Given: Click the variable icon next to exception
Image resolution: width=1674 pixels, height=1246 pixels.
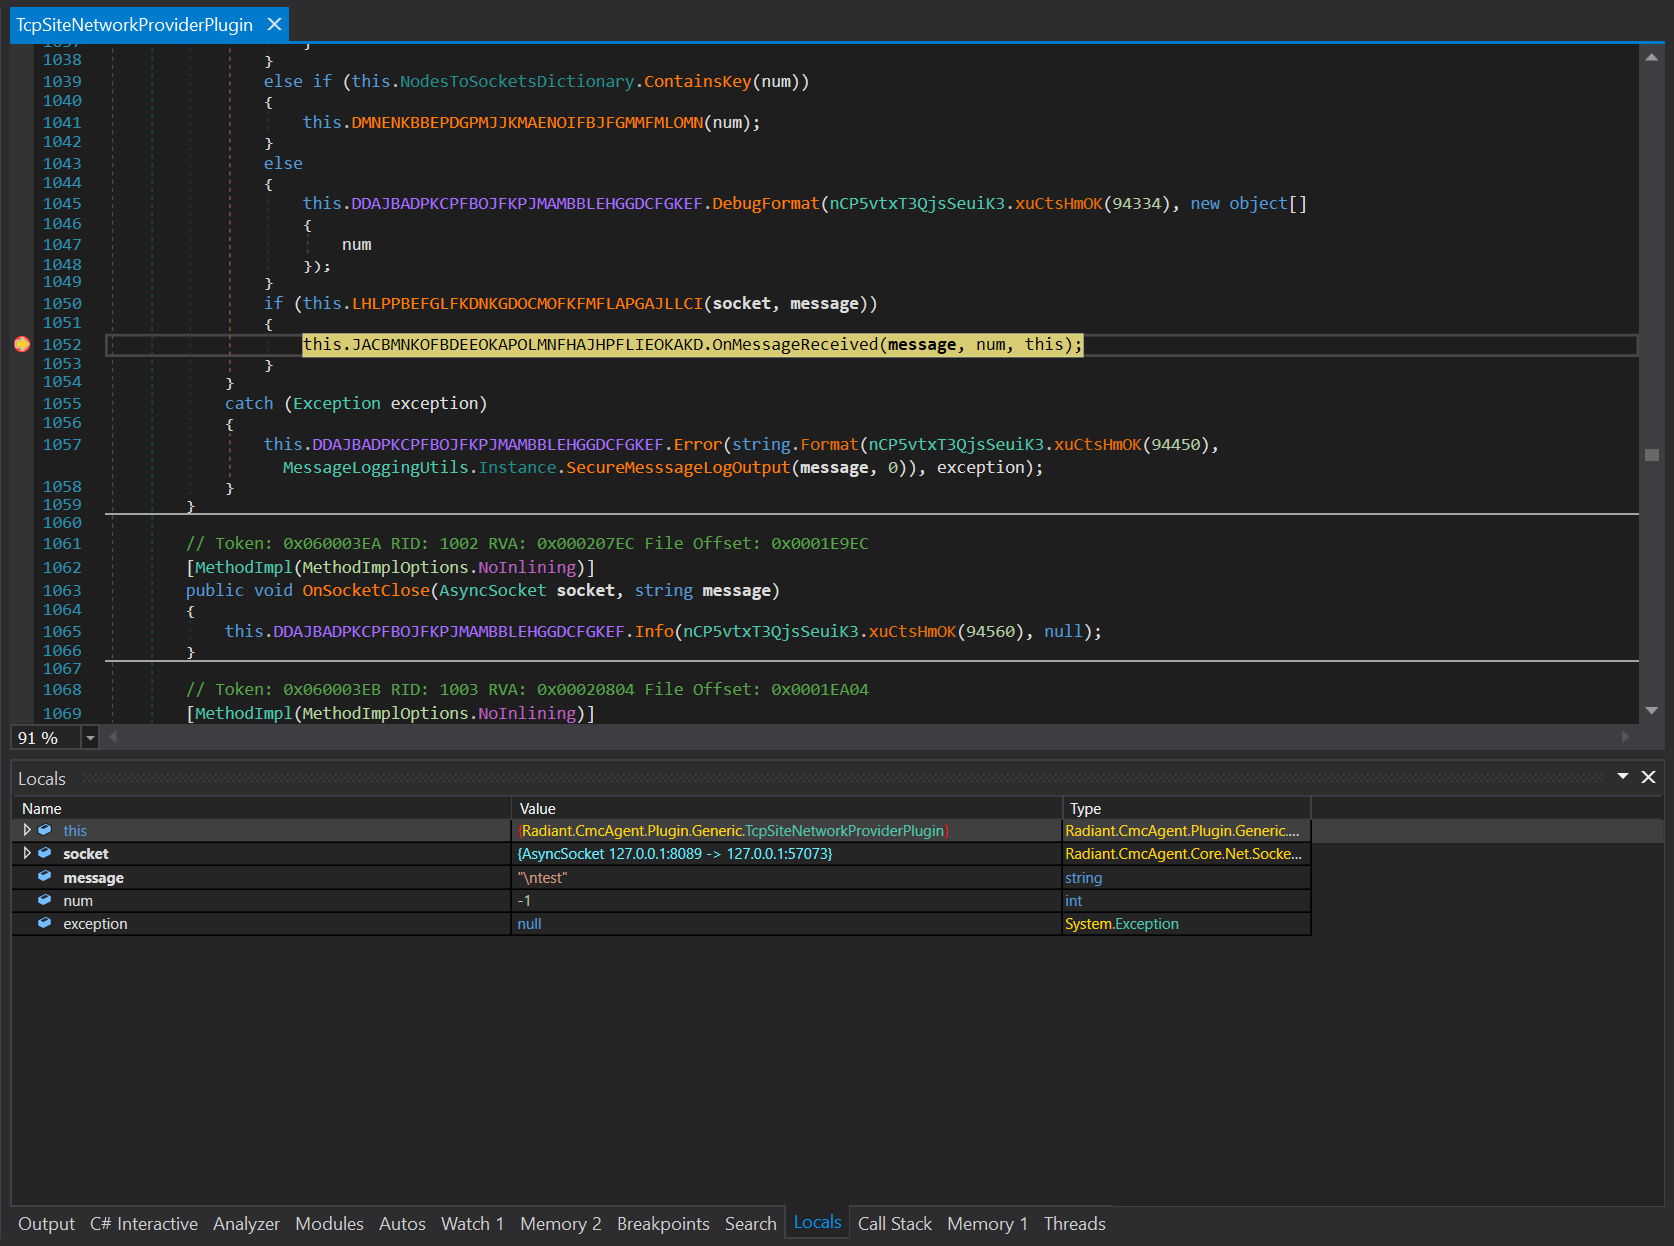Looking at the screenshot, I should pos(45,923).
